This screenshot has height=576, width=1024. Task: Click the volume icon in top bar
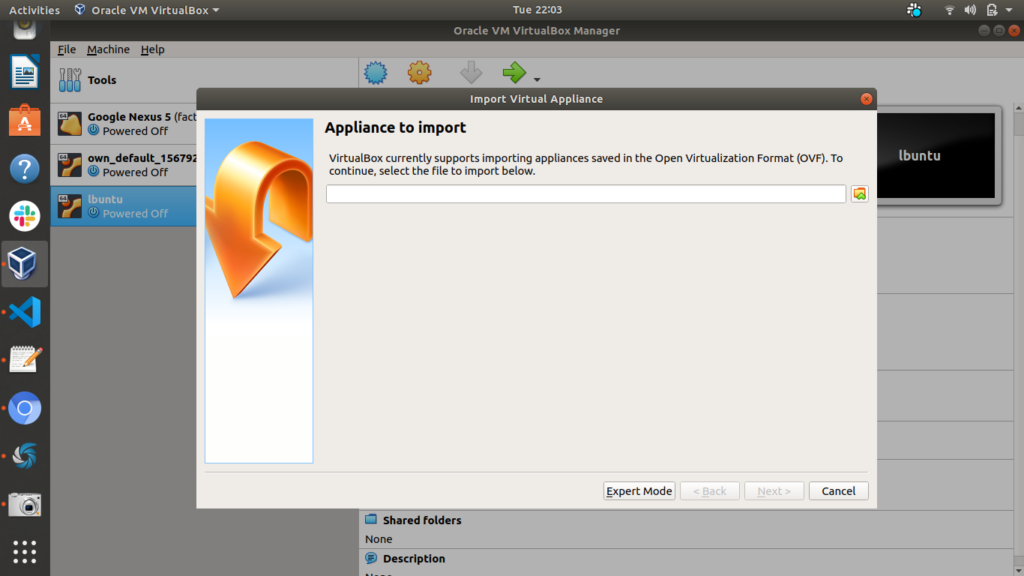click(970, 10)
